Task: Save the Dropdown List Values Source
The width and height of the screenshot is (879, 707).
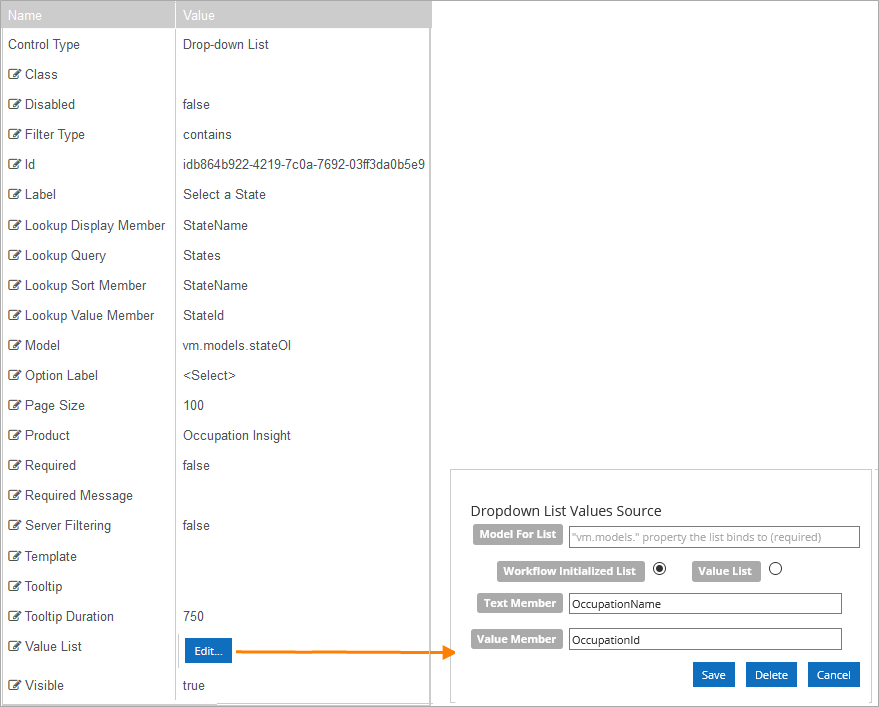Action: (x=713, y=674)
